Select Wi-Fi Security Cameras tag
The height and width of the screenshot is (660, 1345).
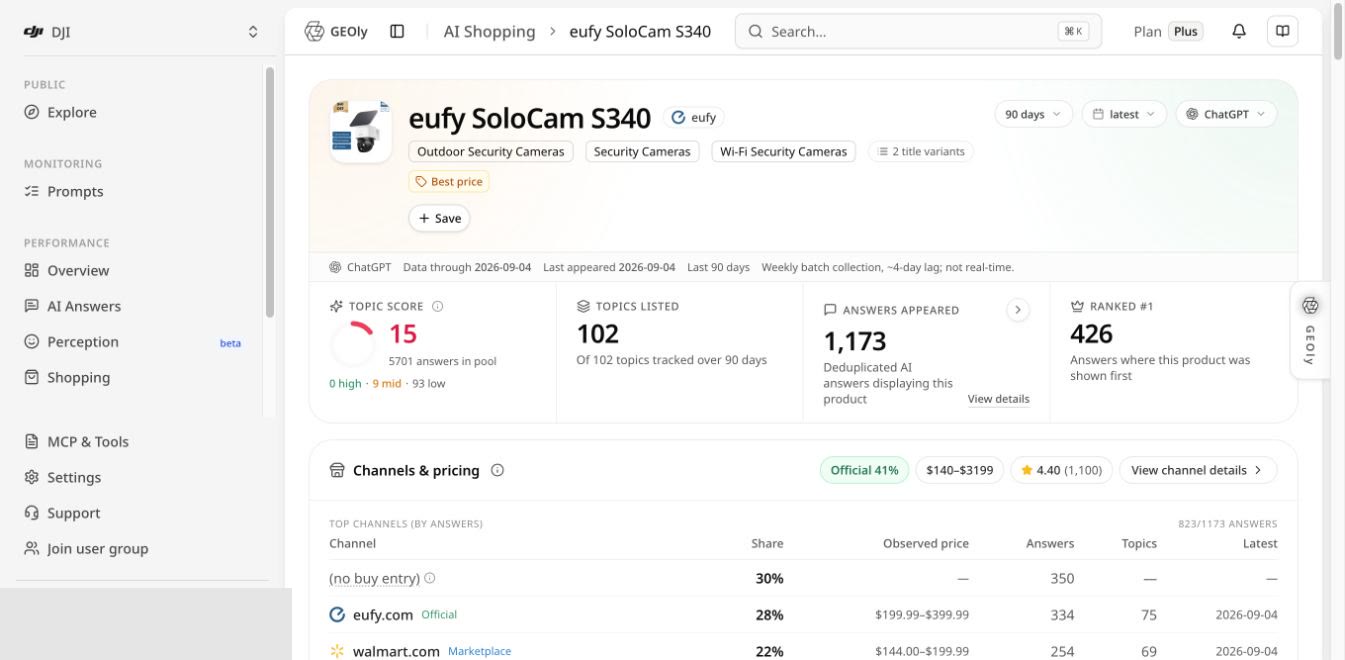tap(784, 152)
